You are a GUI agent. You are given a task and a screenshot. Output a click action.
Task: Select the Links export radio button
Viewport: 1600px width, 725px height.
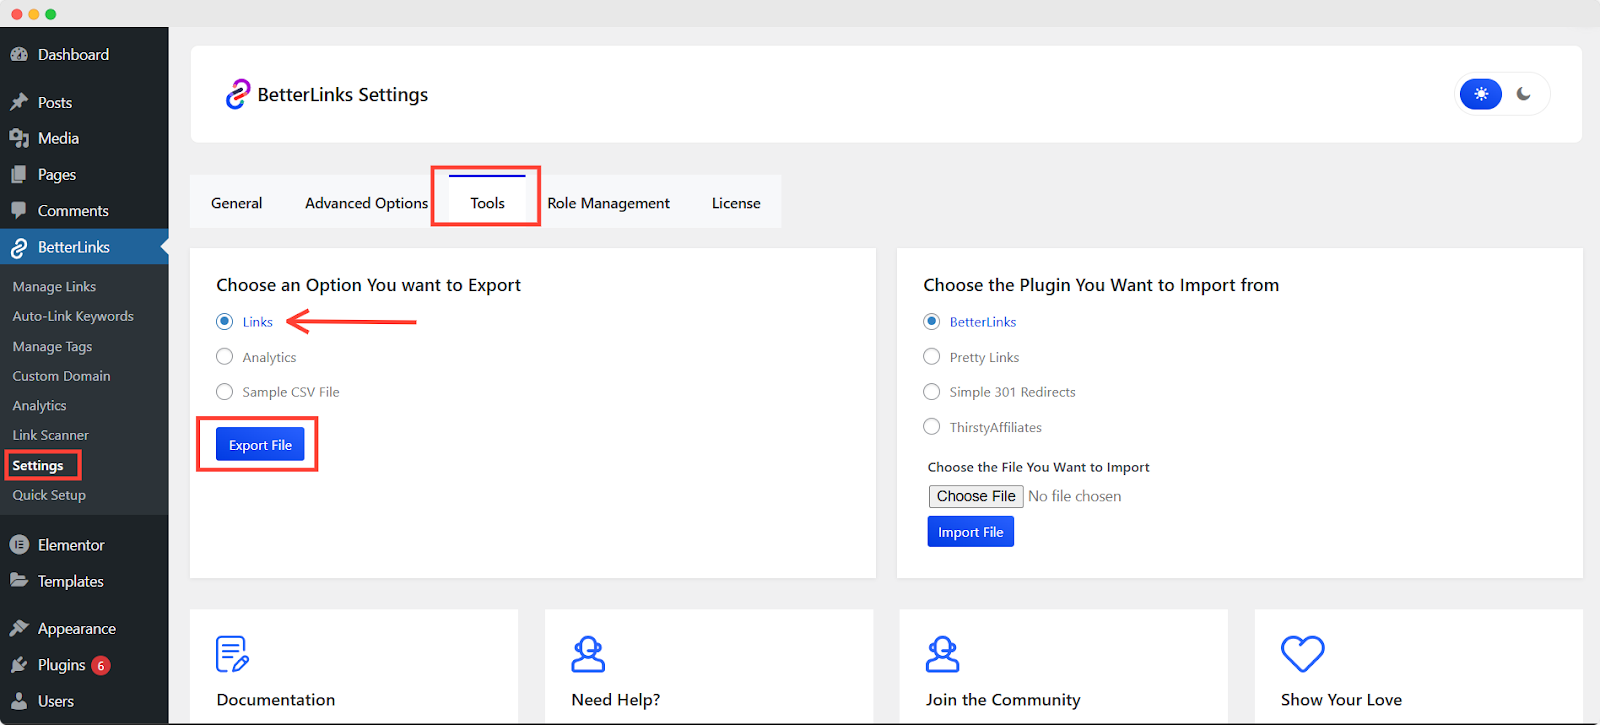(x=225, y=321)
